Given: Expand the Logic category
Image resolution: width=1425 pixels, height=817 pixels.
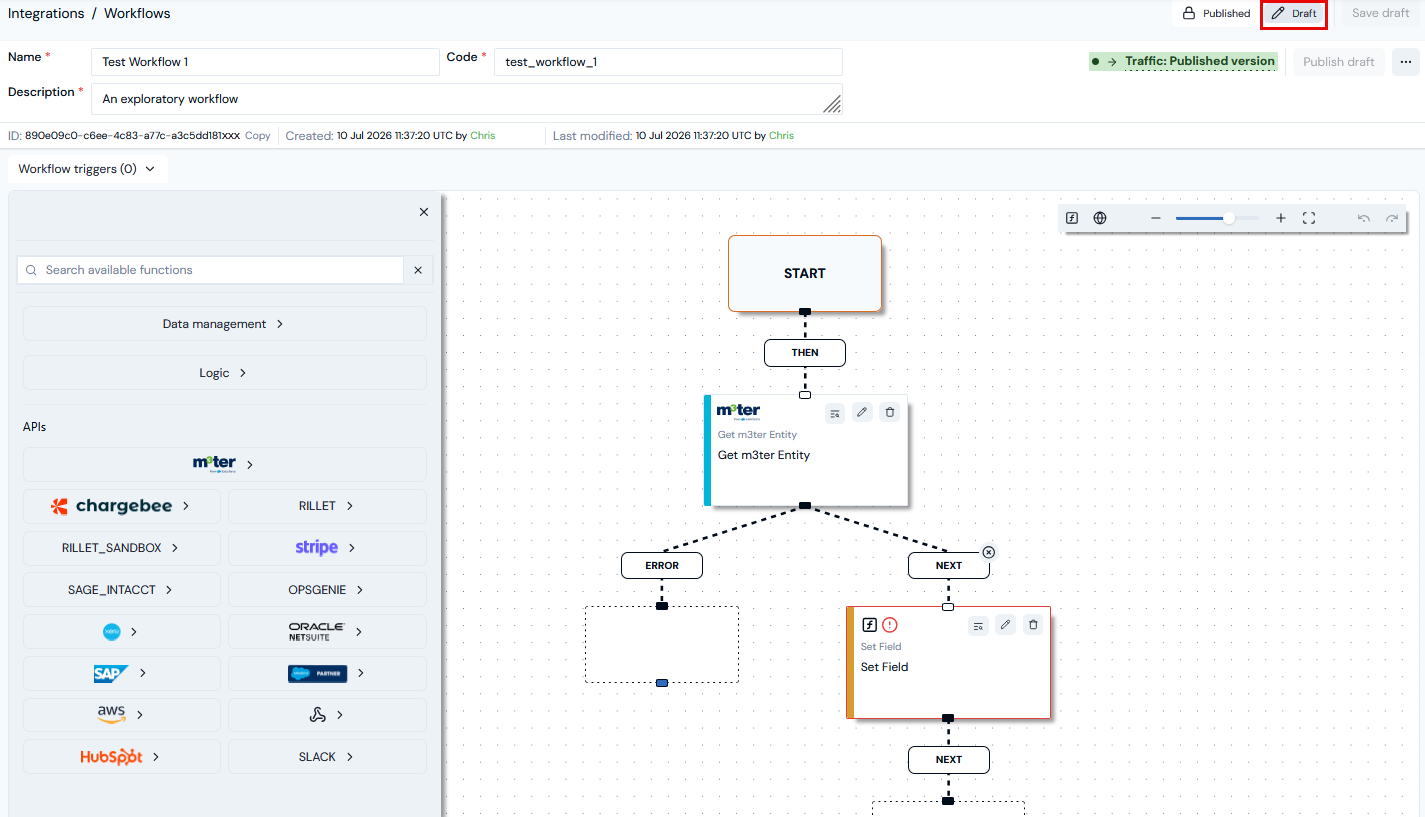Looking at the screenshot, I should click(224, 373).
